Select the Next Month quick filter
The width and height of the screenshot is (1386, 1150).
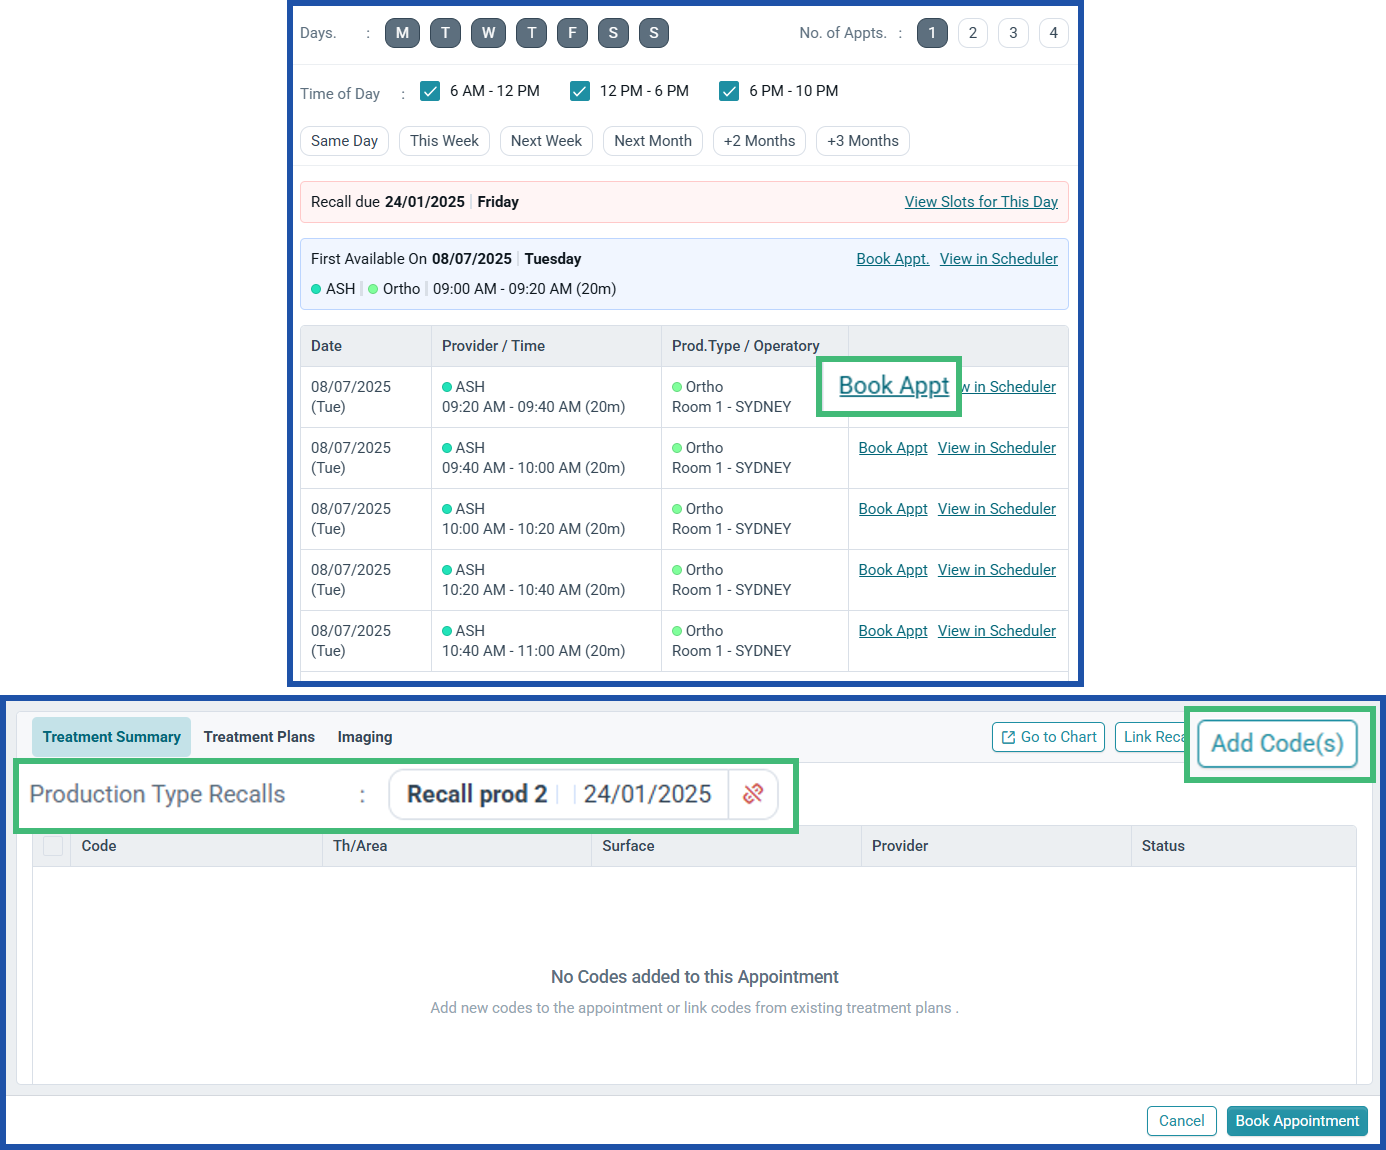(652, 141)
